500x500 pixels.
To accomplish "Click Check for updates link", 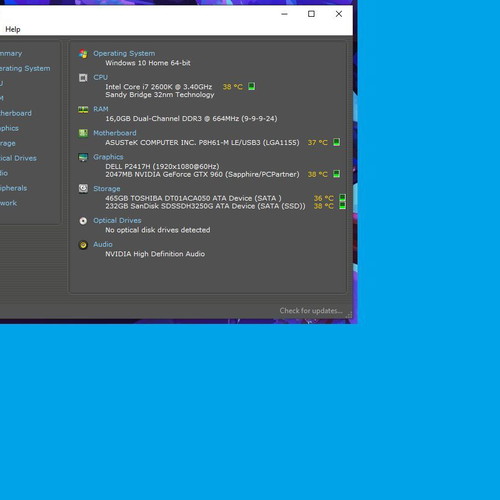I will point(311,311).
